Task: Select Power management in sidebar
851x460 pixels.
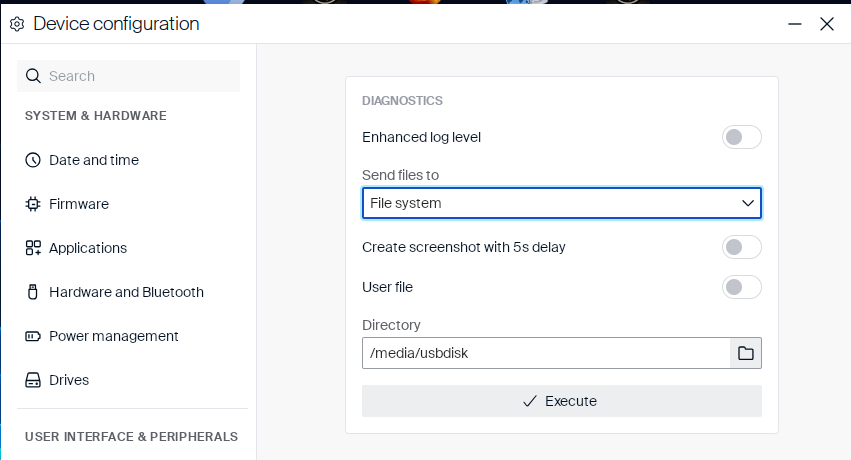Action: (113, 336)
